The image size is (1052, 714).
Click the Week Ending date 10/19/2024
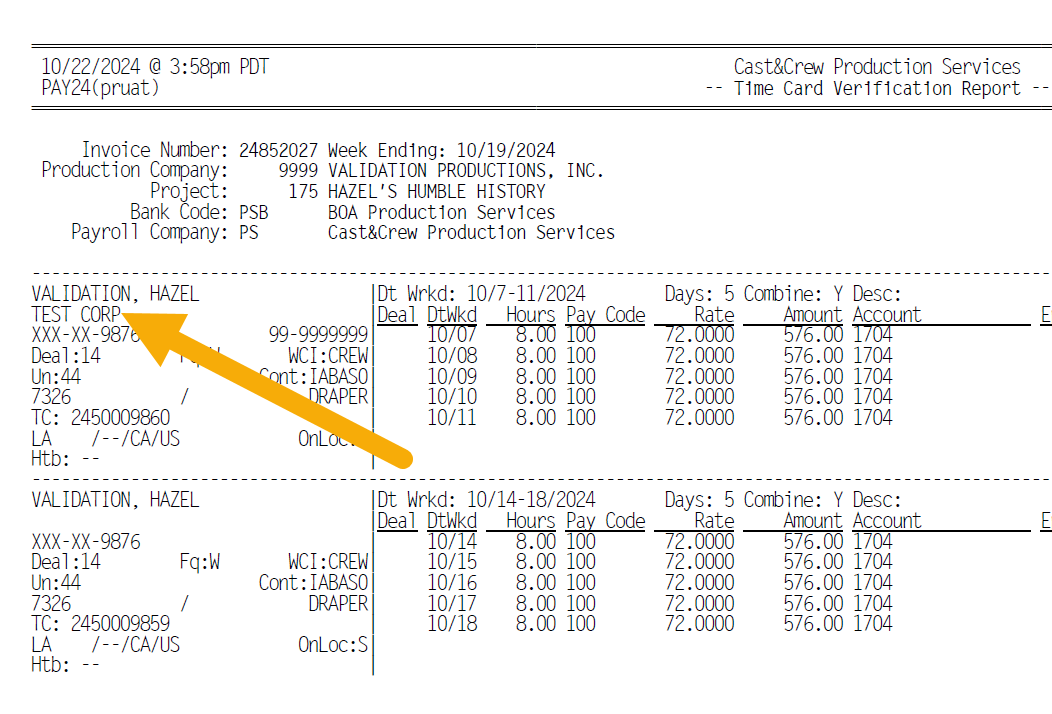(506, 150)
